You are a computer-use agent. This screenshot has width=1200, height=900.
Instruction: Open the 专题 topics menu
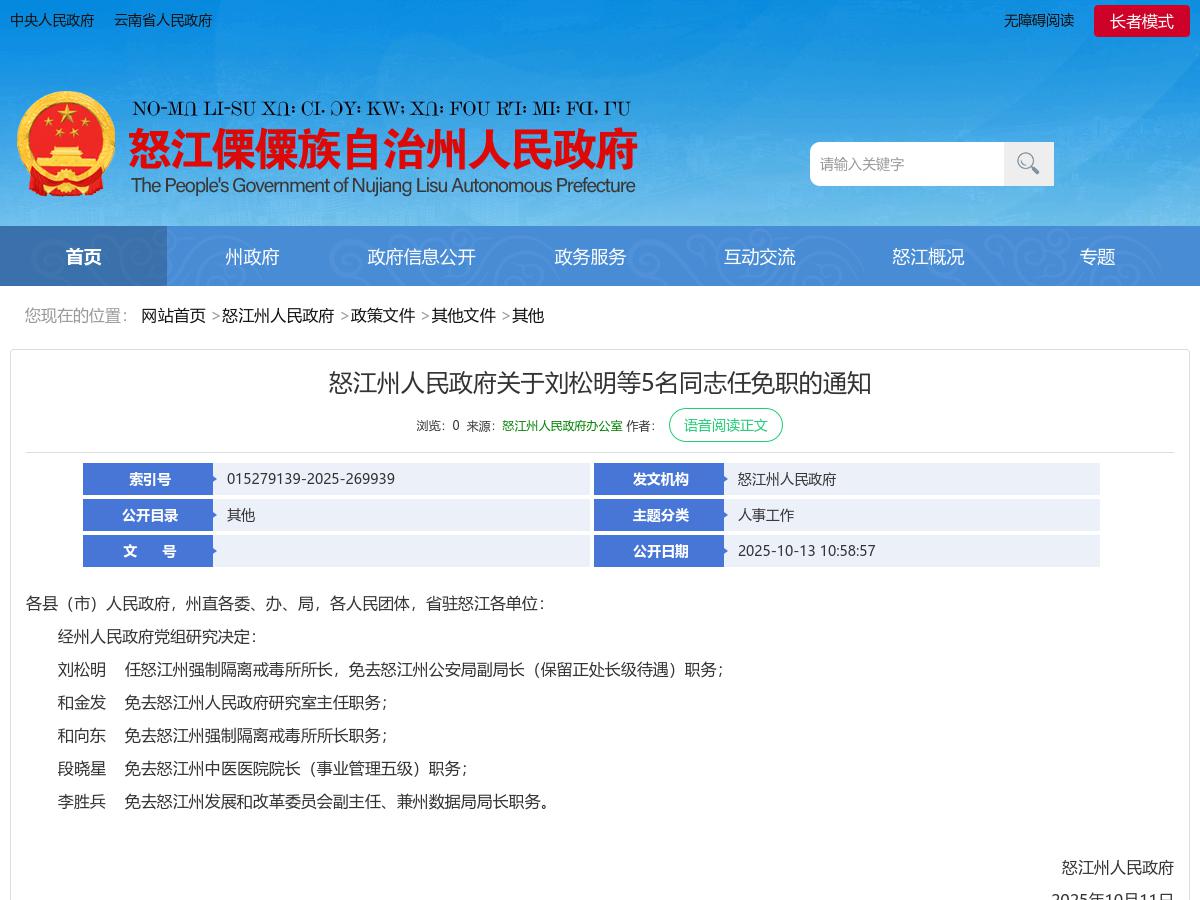click(1097, 256)
